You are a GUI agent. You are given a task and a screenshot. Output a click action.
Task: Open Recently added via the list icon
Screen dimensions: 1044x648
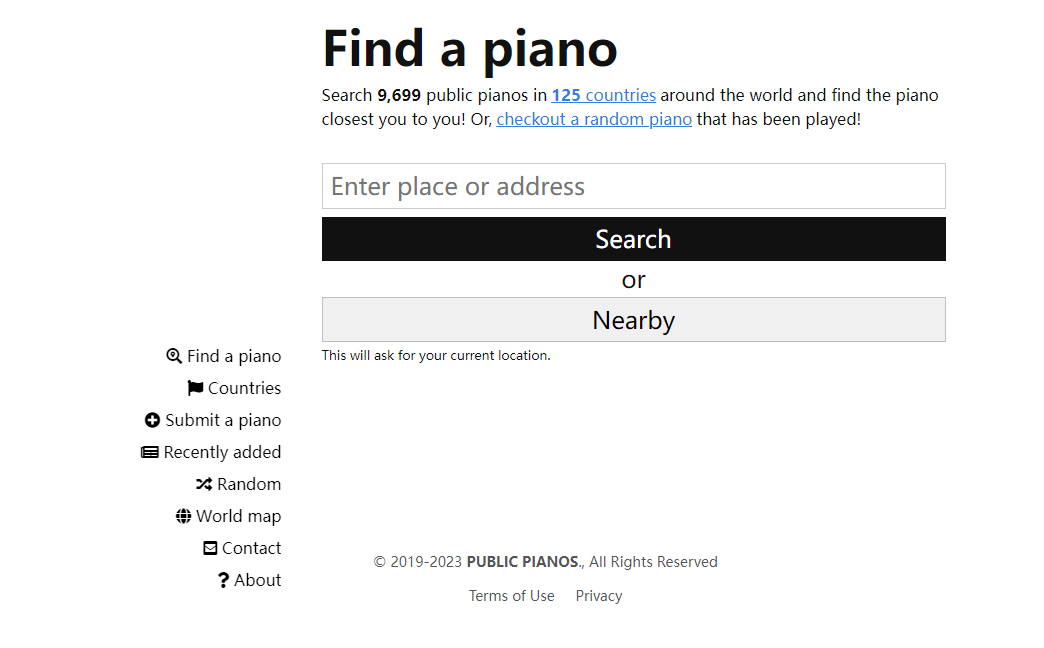(x=148, y=451)
